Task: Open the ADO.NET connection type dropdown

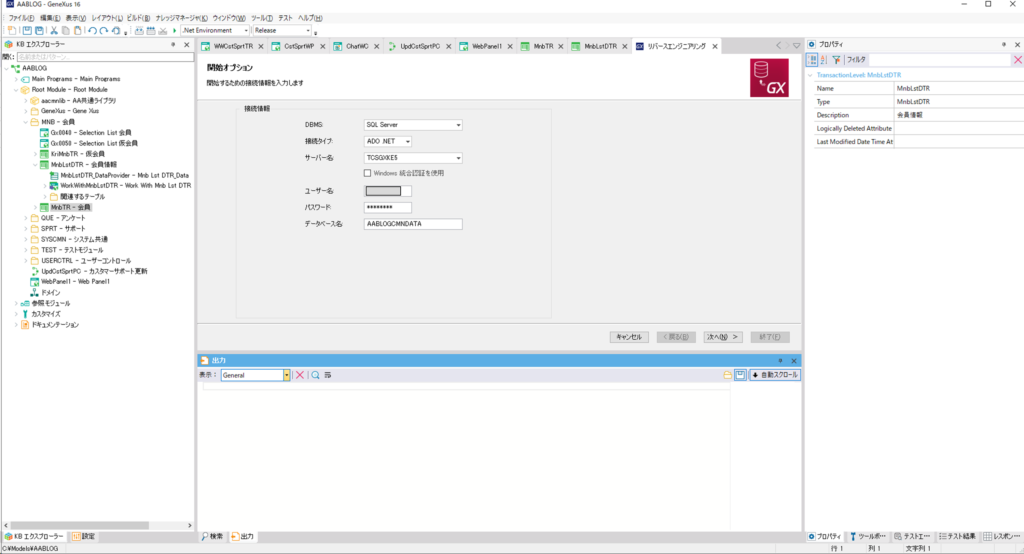Action: coord(408,141)
